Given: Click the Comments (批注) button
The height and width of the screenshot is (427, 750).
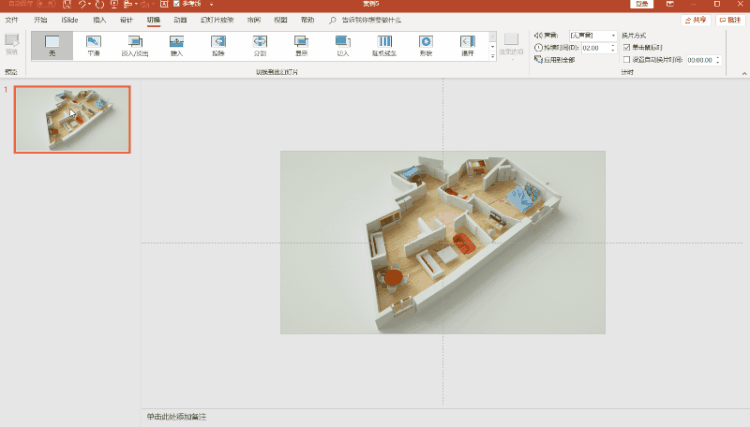Looking at the screenshot, I should (x=730, y=20).
